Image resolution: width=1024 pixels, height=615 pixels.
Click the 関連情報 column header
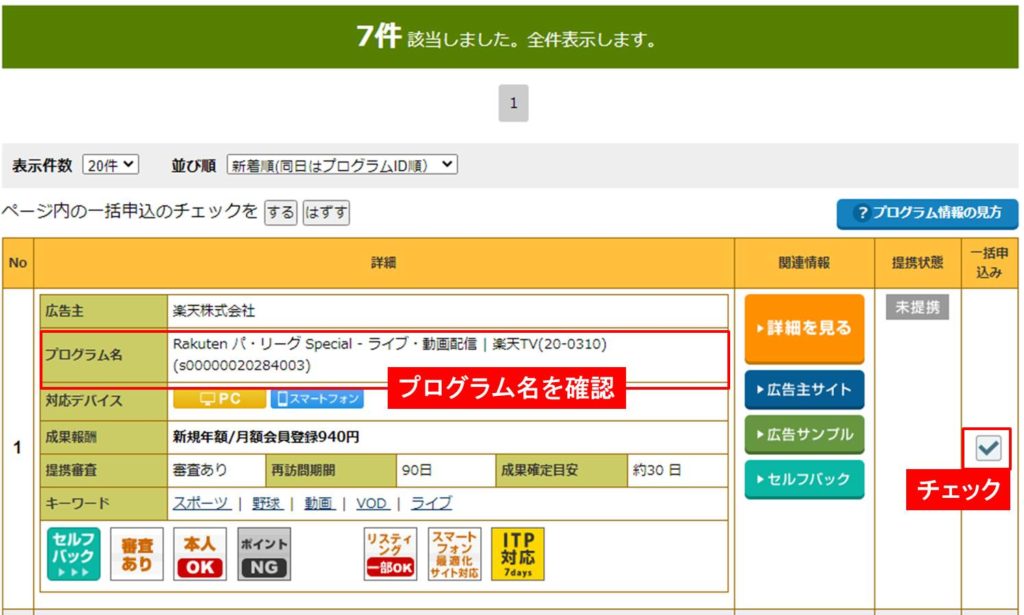[x=804, y=262]
